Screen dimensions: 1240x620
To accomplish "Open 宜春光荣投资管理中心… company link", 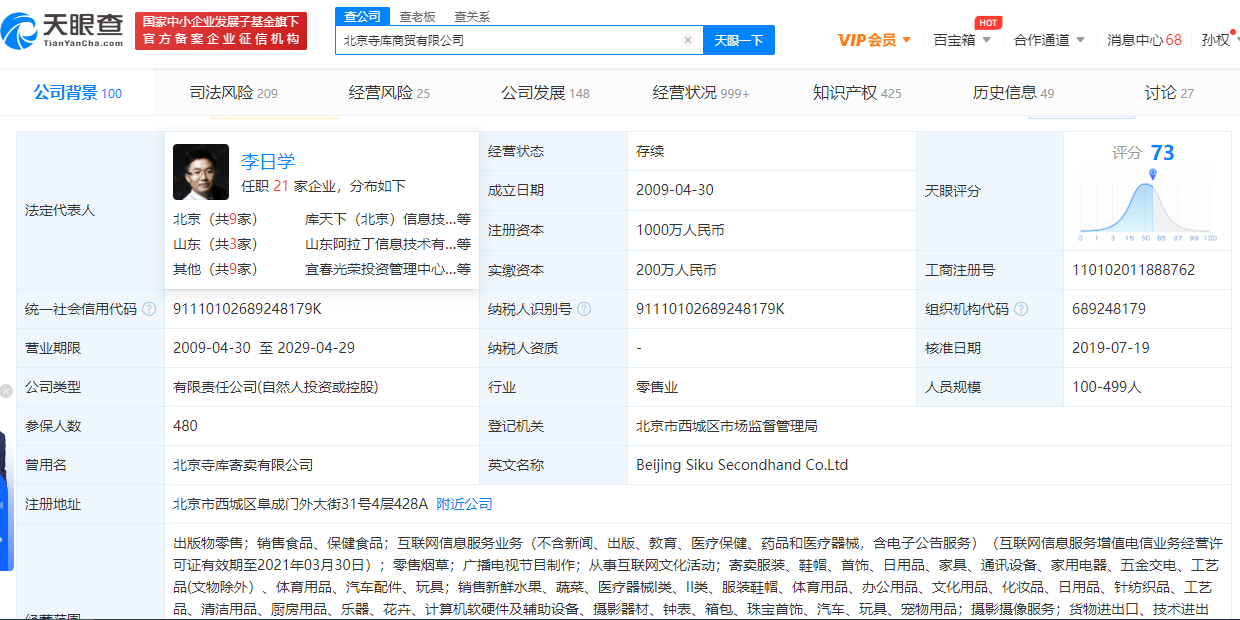I will 388,269.
